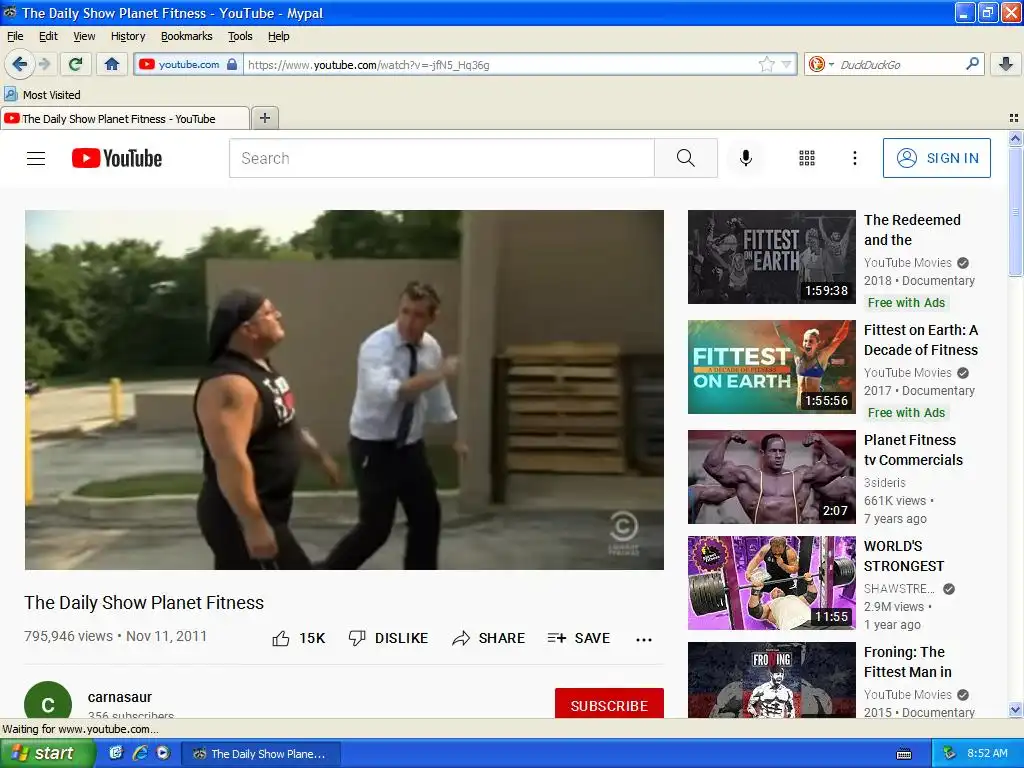Open a new tab with plus button
The image size is (1024, 768).
[264, 118]
